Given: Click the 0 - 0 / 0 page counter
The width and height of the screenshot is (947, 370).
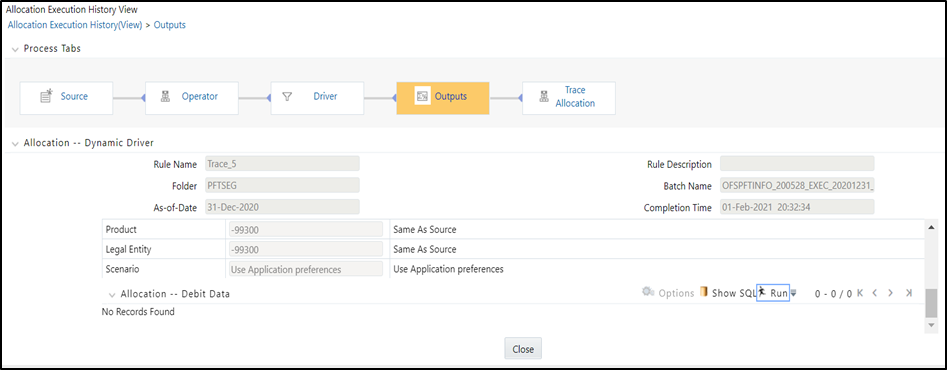Looking at the screenshot, I should [x=833, y=294].
